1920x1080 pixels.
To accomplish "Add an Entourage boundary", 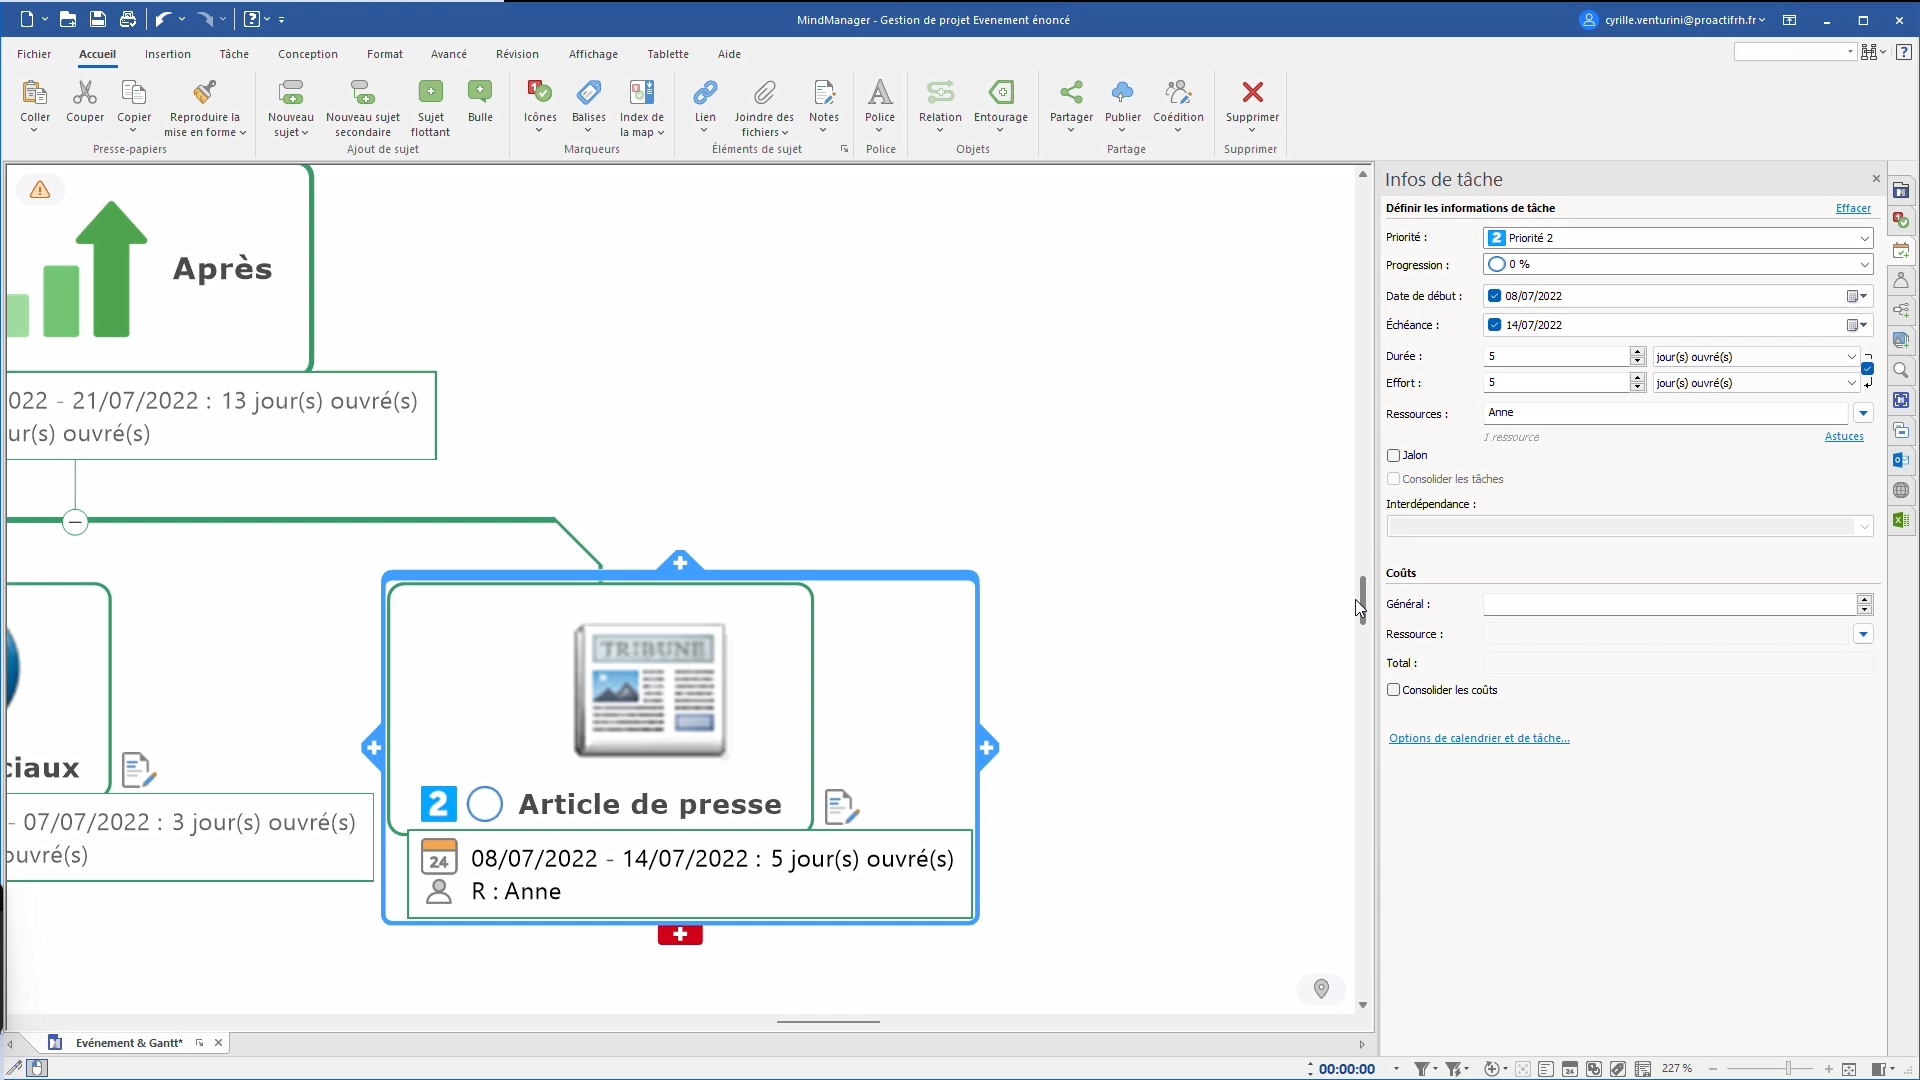I will [1000, 93].
